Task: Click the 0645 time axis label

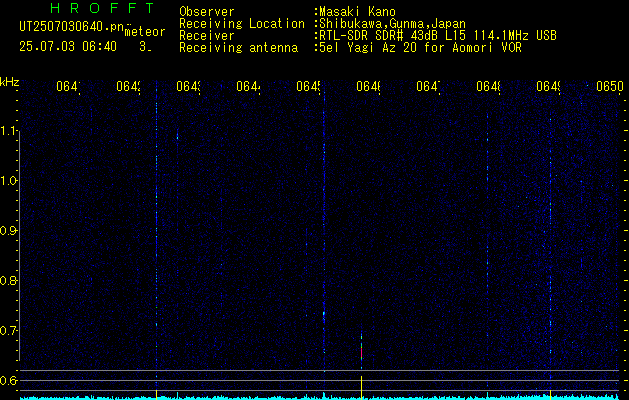Action: pyautogui.click(x=308, y=86)
